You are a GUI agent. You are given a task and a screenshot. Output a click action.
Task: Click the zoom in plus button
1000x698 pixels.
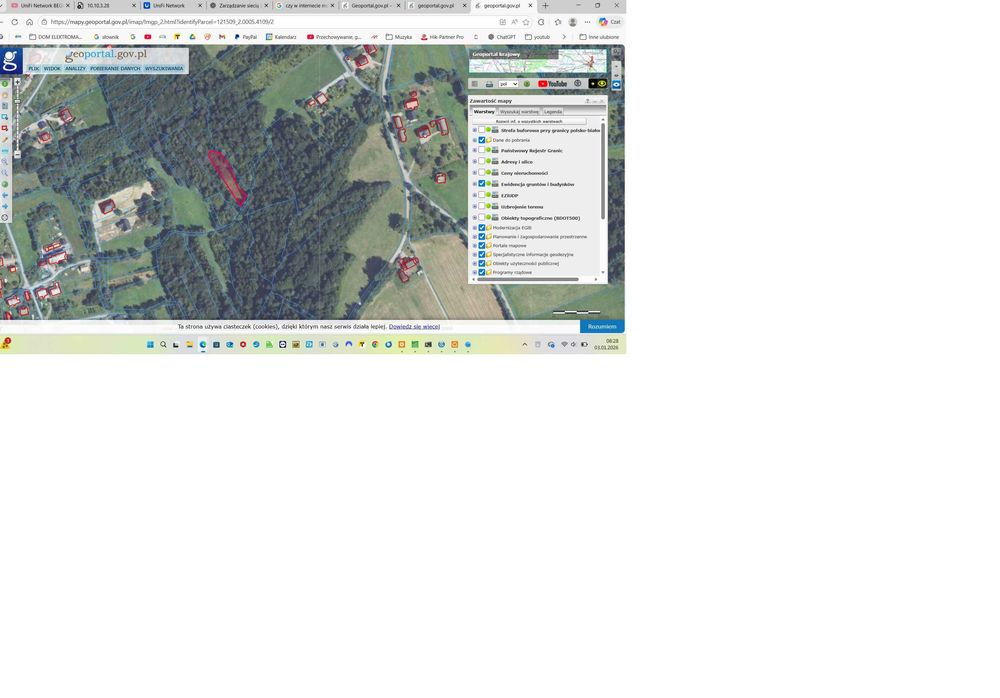point(17,82)
